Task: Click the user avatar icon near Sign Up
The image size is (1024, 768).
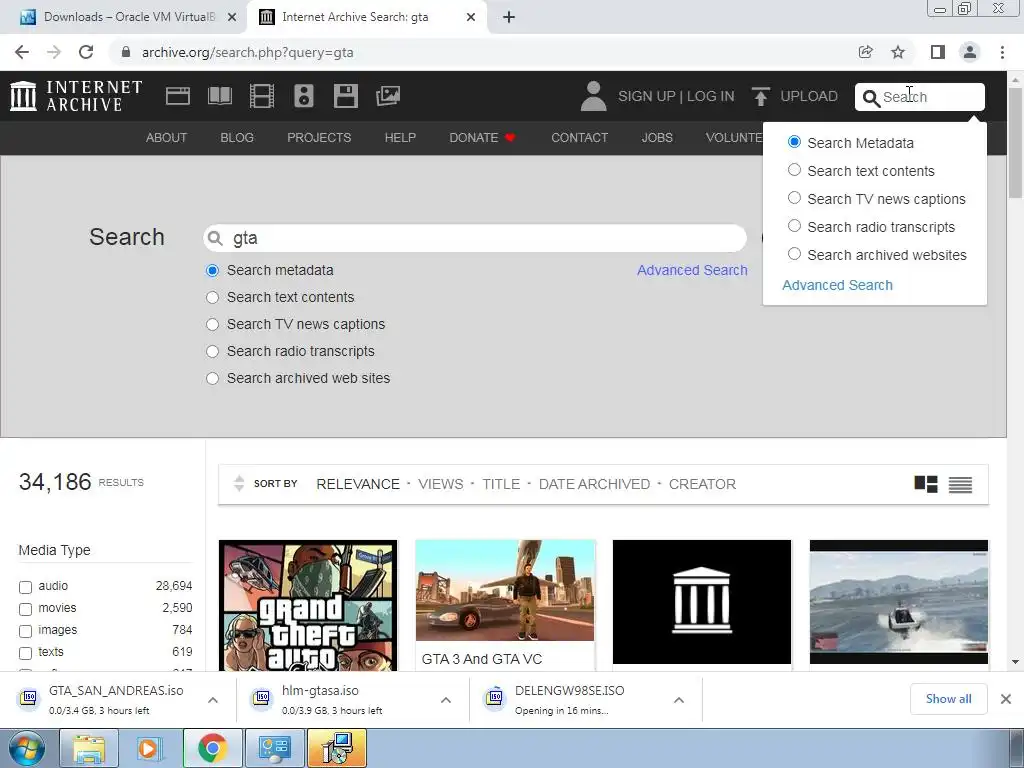Action: pos(594,96)
